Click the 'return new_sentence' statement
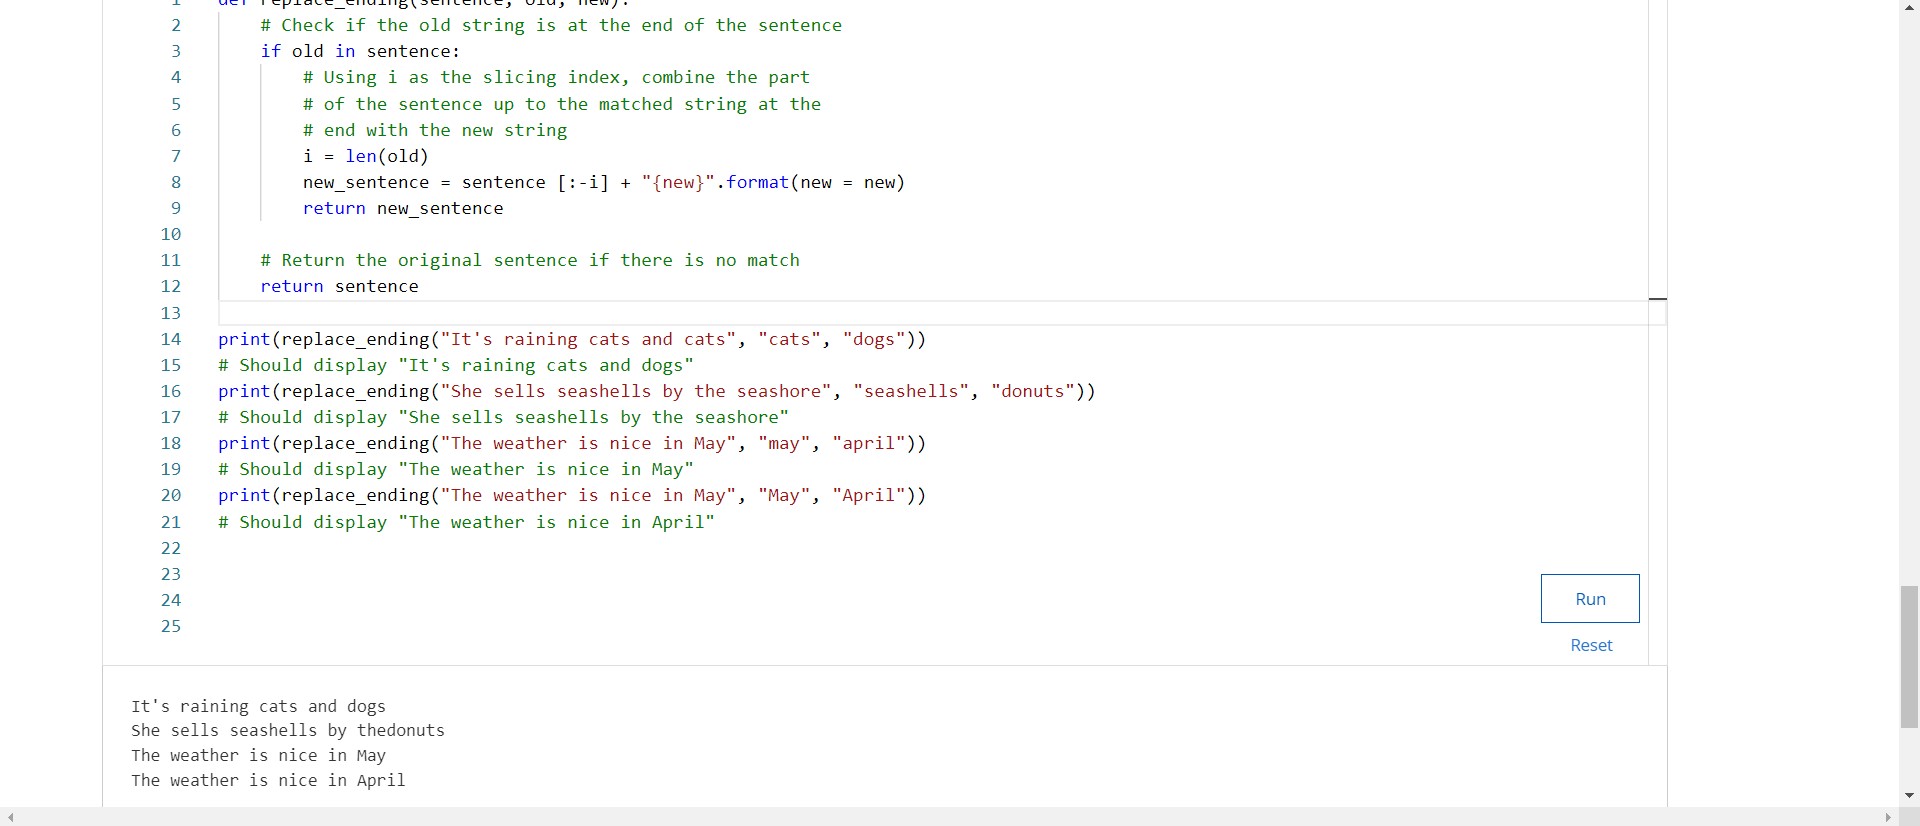Screen dimensions: 1920x826 pyautogui.click(x=402, y=208)
